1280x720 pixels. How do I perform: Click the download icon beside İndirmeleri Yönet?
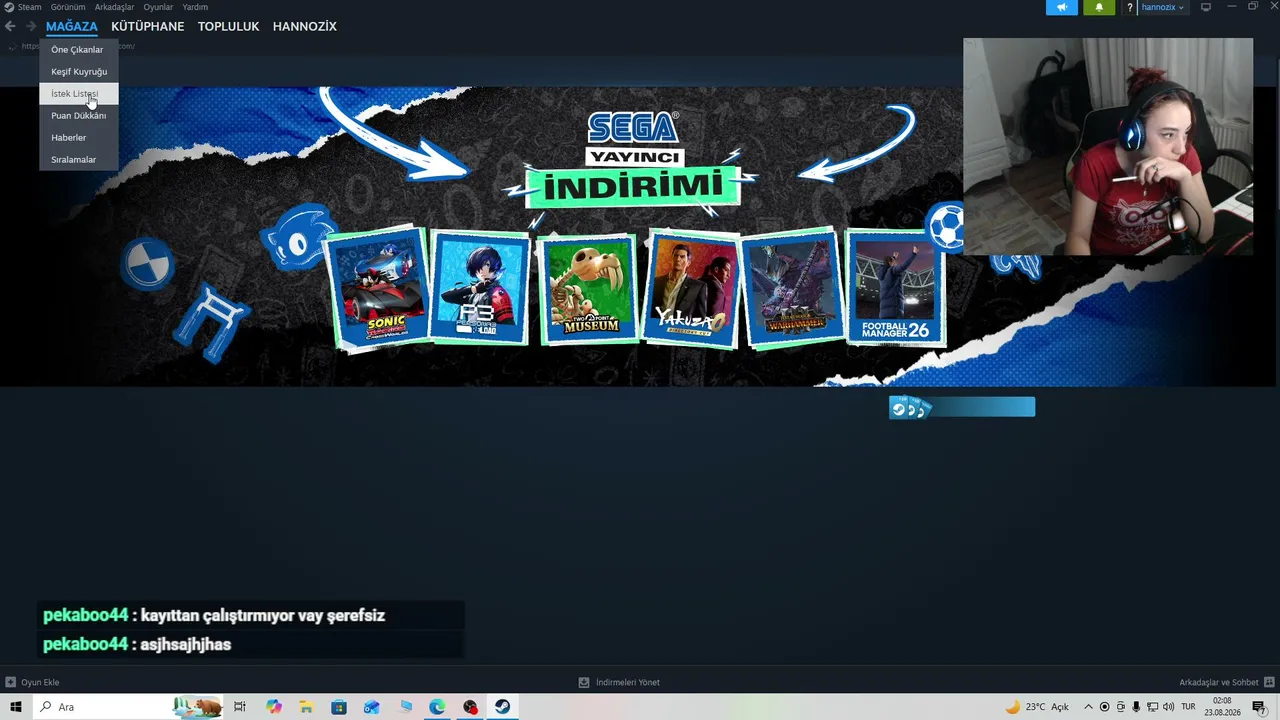click(x=584, y=683)
